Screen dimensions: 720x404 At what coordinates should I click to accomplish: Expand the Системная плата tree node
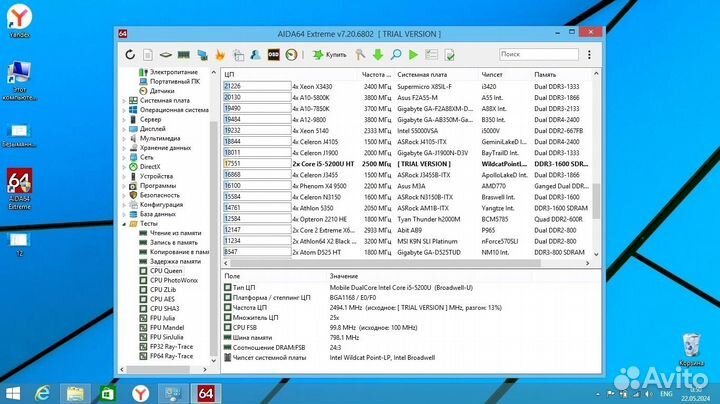(x=124, y=101)
